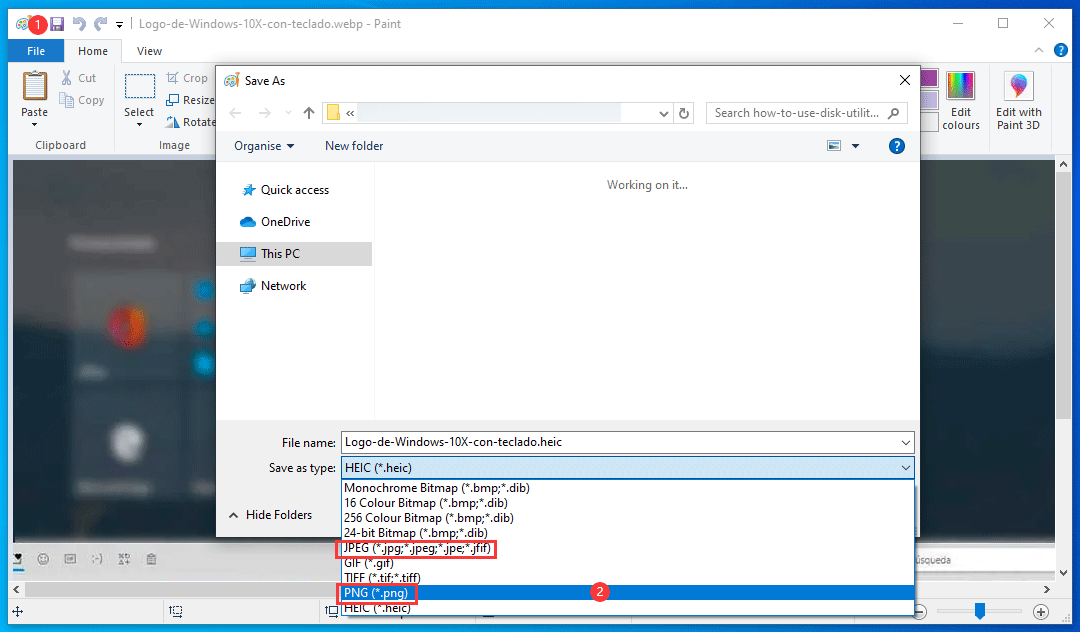
Task: Change the view with the view icon
Action: (833, 146)
